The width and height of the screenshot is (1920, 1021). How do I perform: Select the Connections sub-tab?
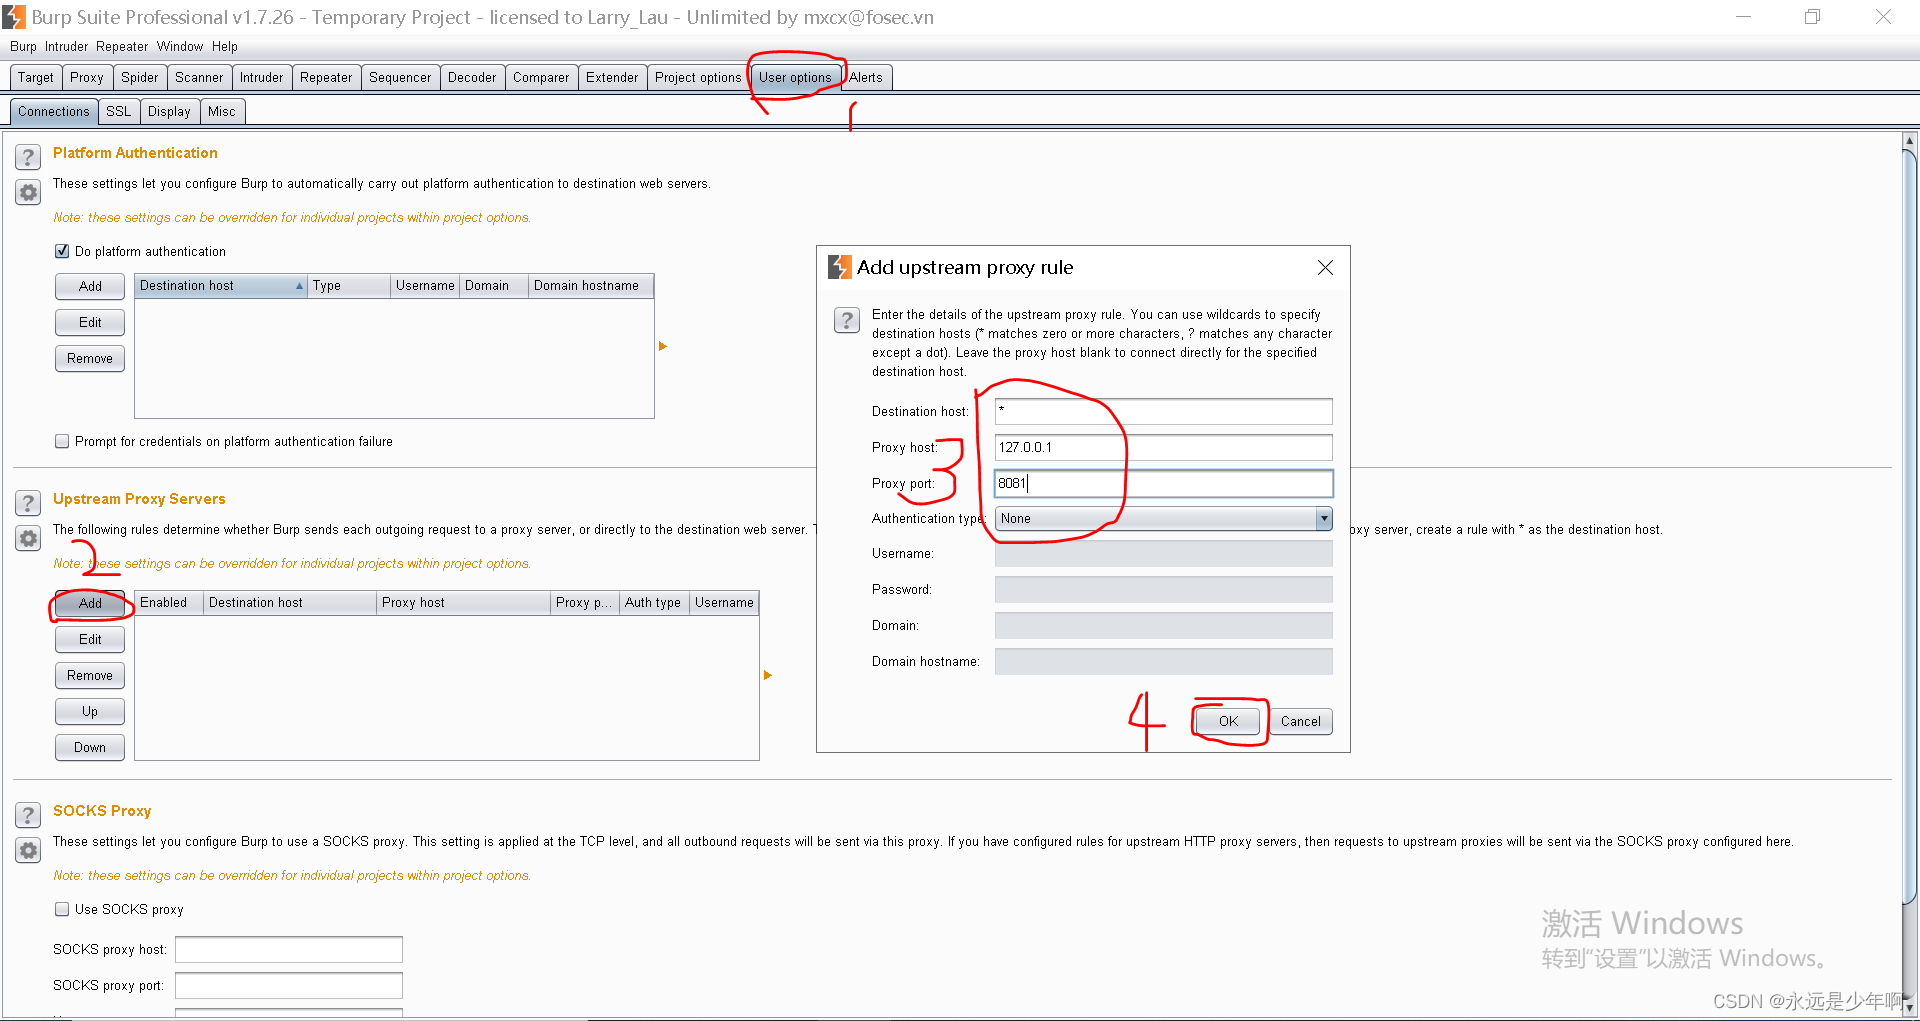tap(54, 111)
